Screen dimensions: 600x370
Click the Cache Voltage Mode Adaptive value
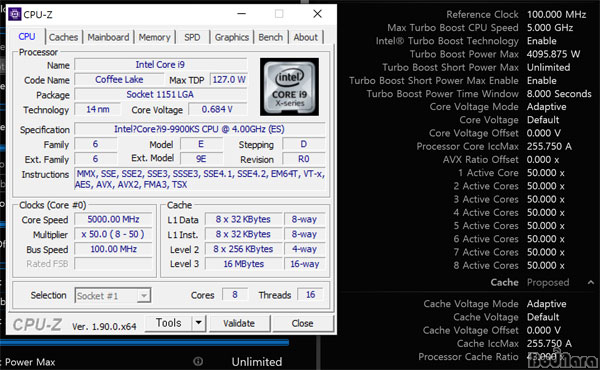(546, 304)
